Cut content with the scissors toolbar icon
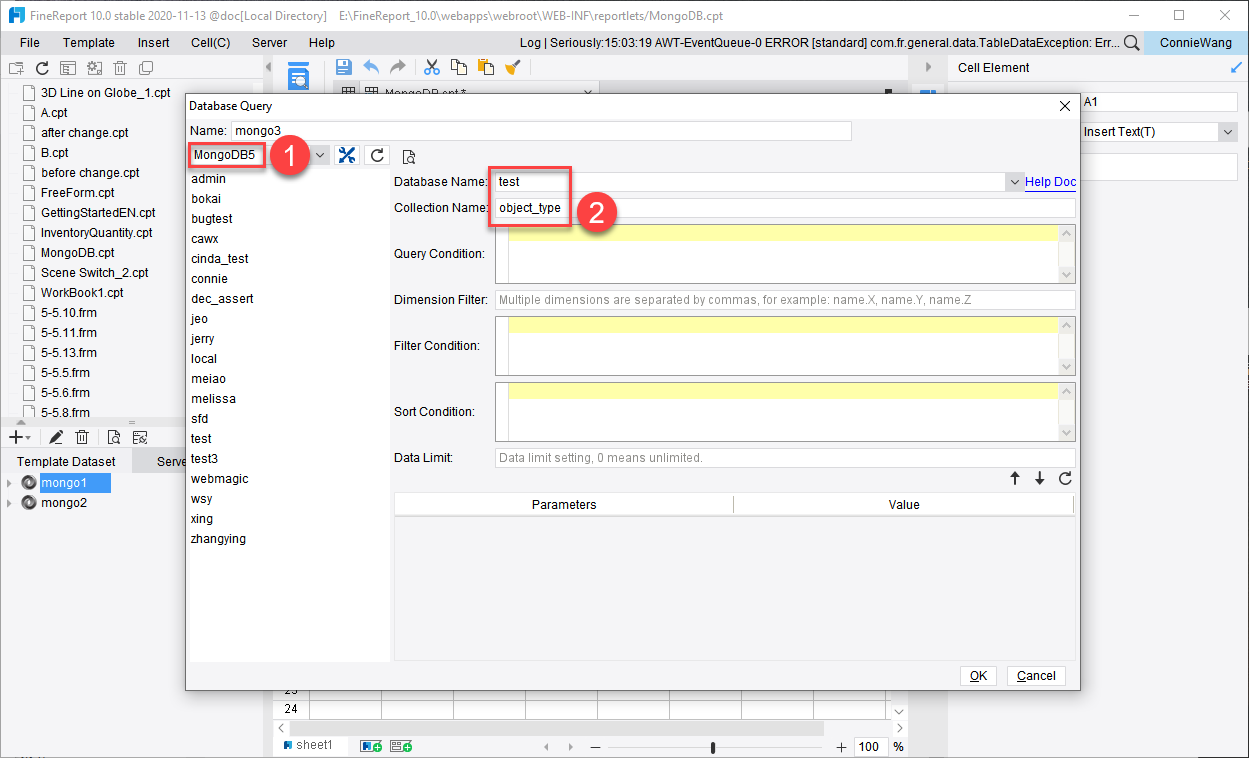 pyautogui.click(x=431, y=67)
